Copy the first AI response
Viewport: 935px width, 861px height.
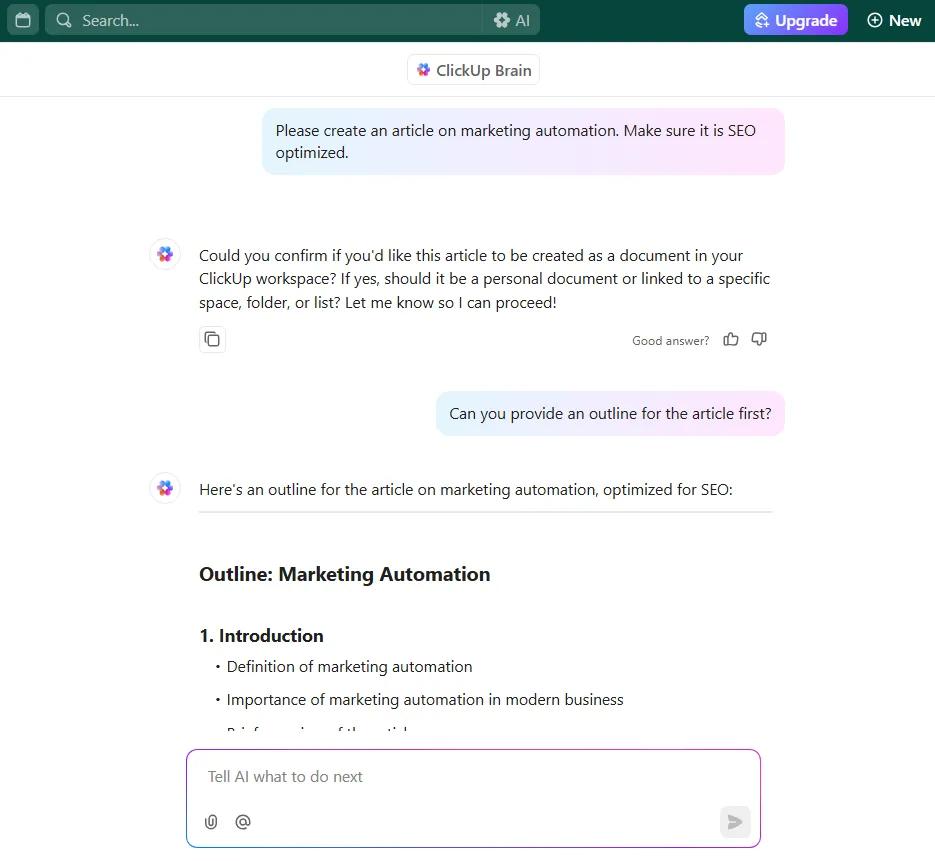212,339
